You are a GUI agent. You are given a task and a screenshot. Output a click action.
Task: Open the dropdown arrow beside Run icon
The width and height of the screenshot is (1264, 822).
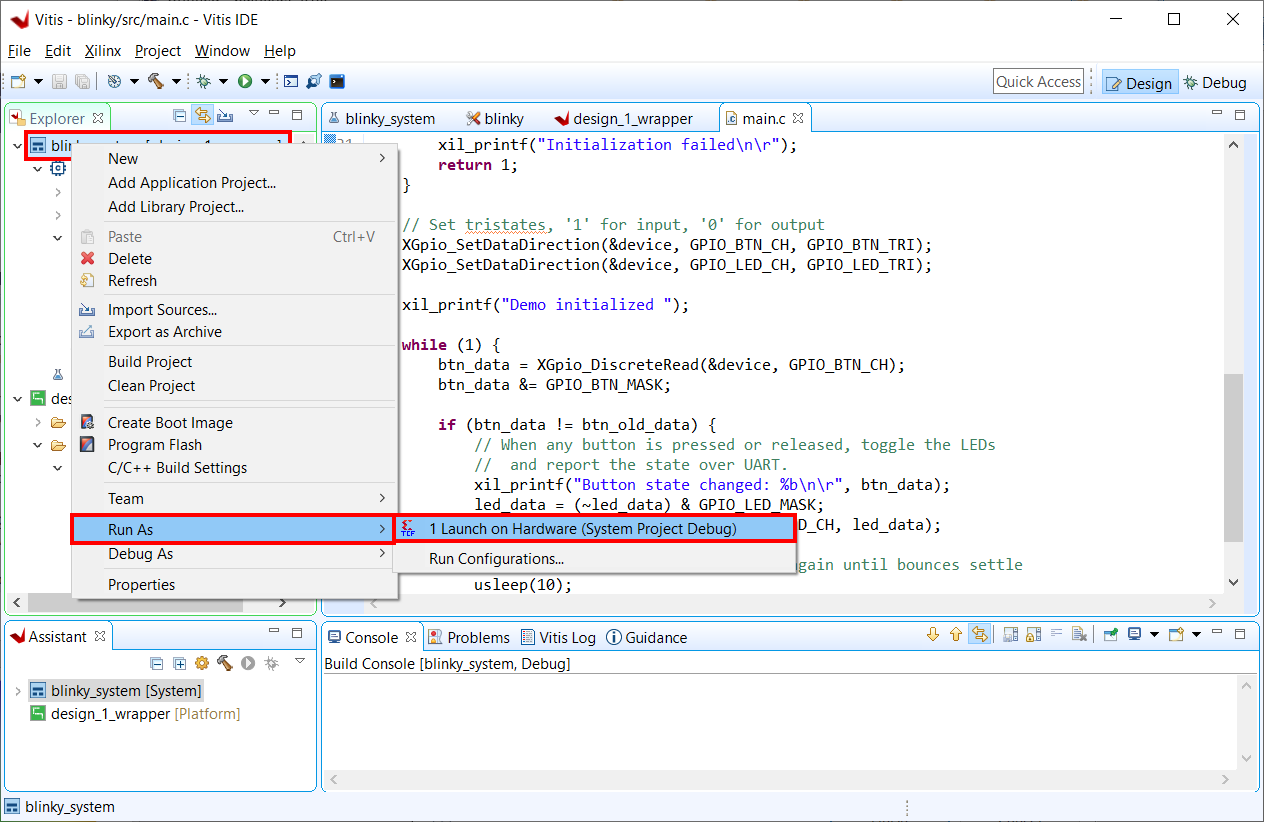(265, 81)
